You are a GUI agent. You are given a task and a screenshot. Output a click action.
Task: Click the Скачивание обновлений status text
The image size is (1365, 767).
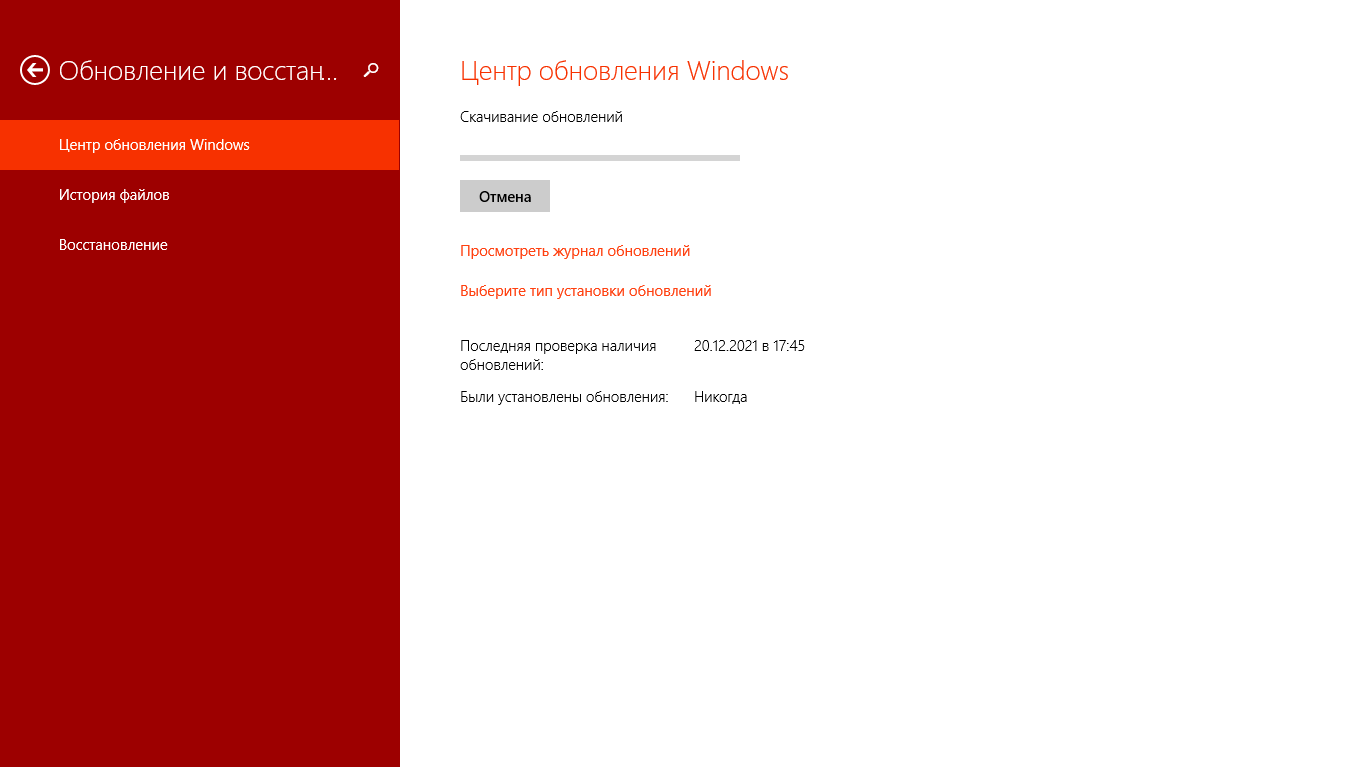click(x=541, y=117)
